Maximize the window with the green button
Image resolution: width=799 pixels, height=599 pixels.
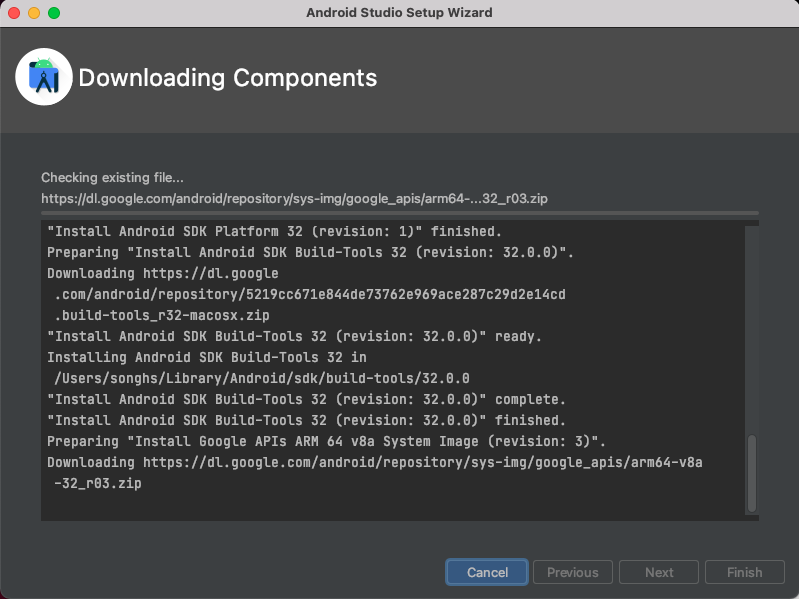pyautogui.click(x=54, y=13)
